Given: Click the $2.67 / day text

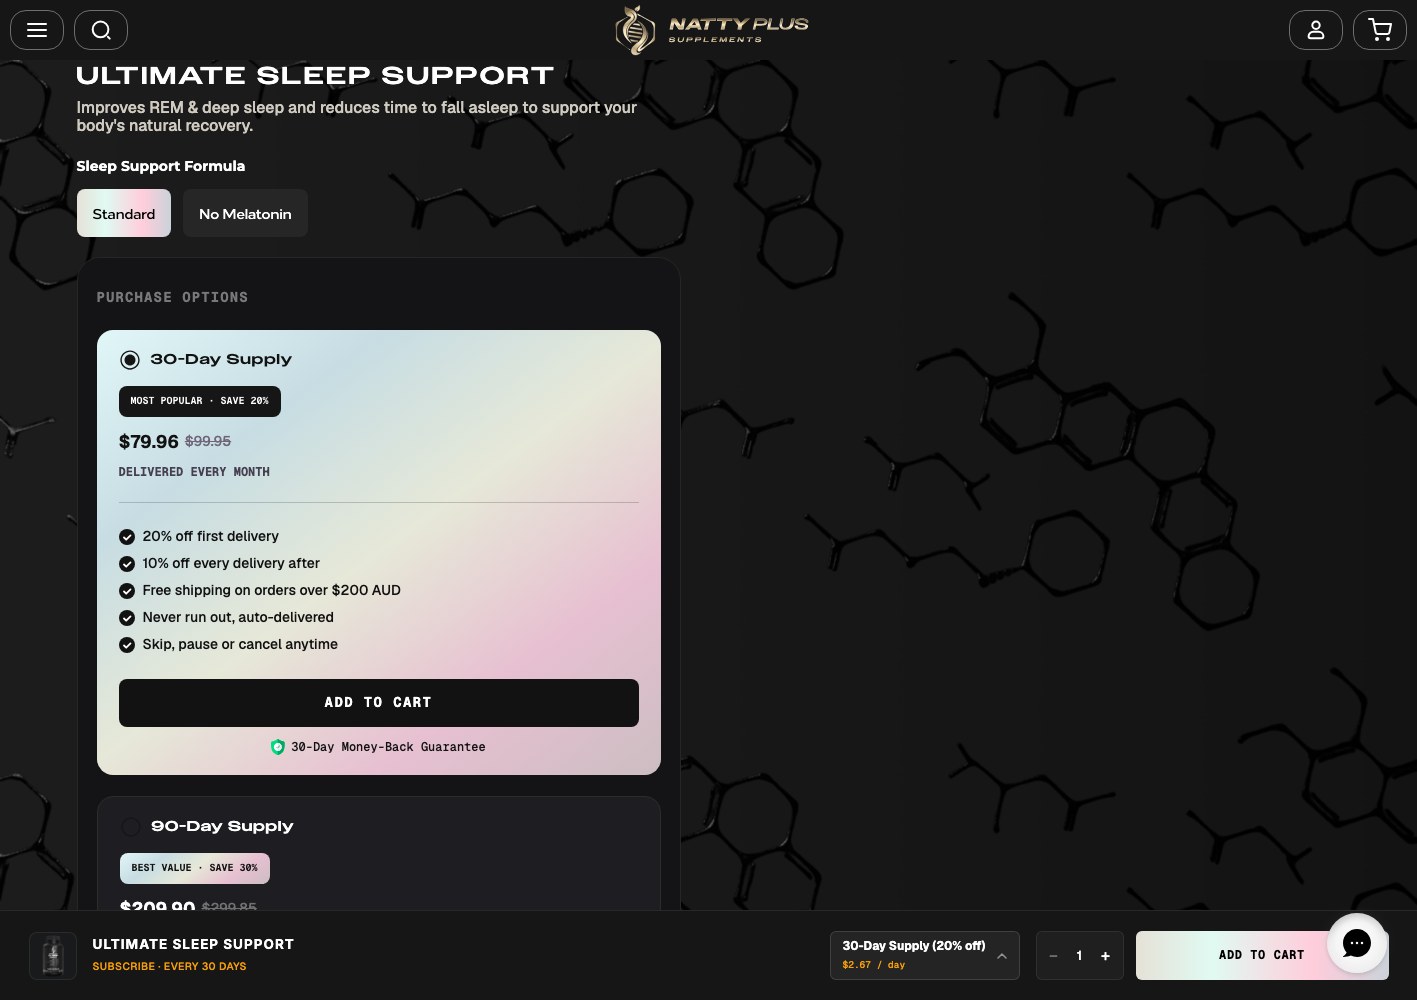Looking at the screenshot, I should point(874,965).
